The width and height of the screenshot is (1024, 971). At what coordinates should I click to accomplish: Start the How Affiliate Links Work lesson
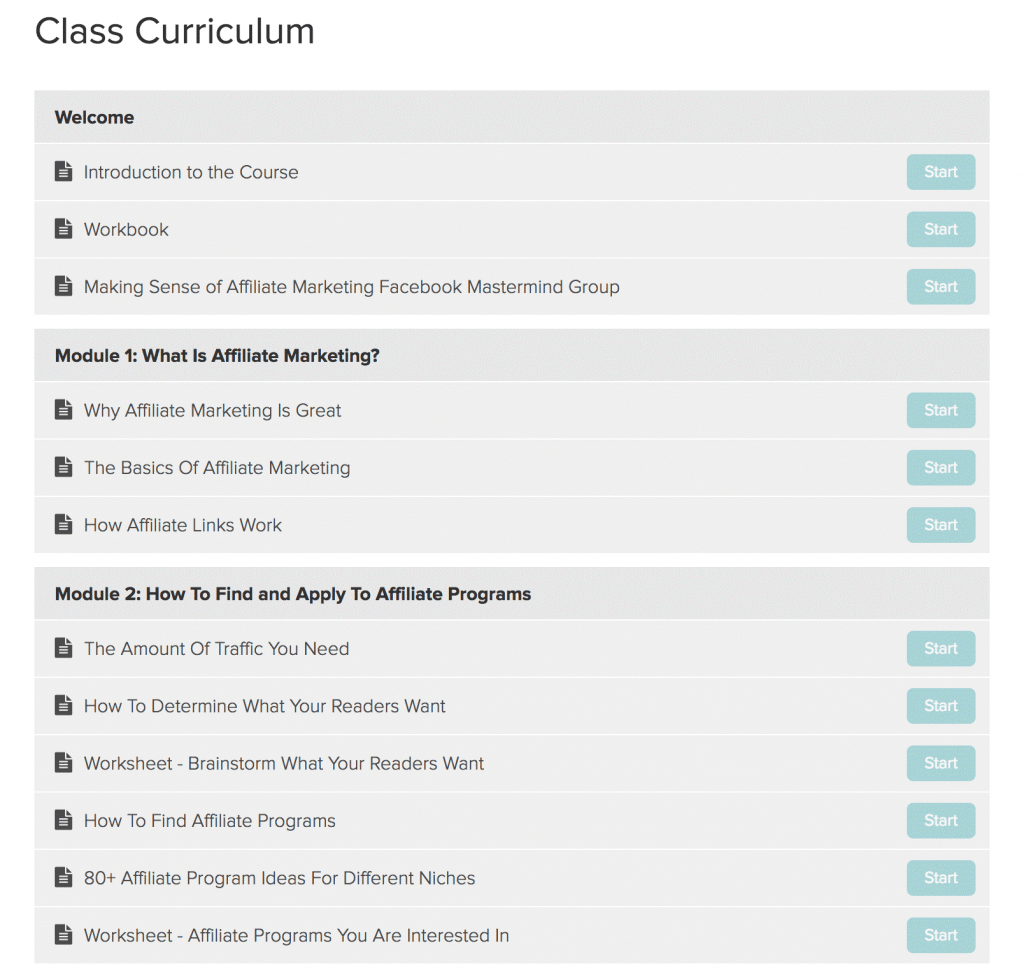pos(940,525)
